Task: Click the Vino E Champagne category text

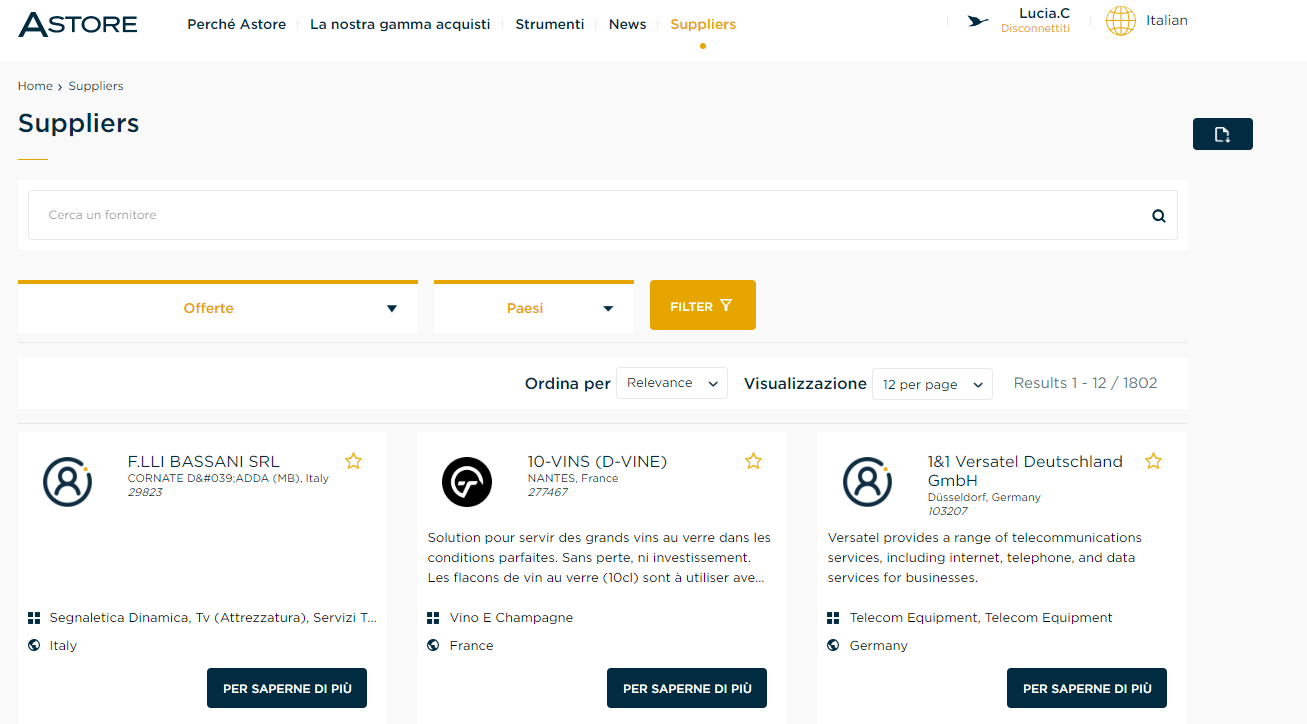Action: (x=512, y=618)
